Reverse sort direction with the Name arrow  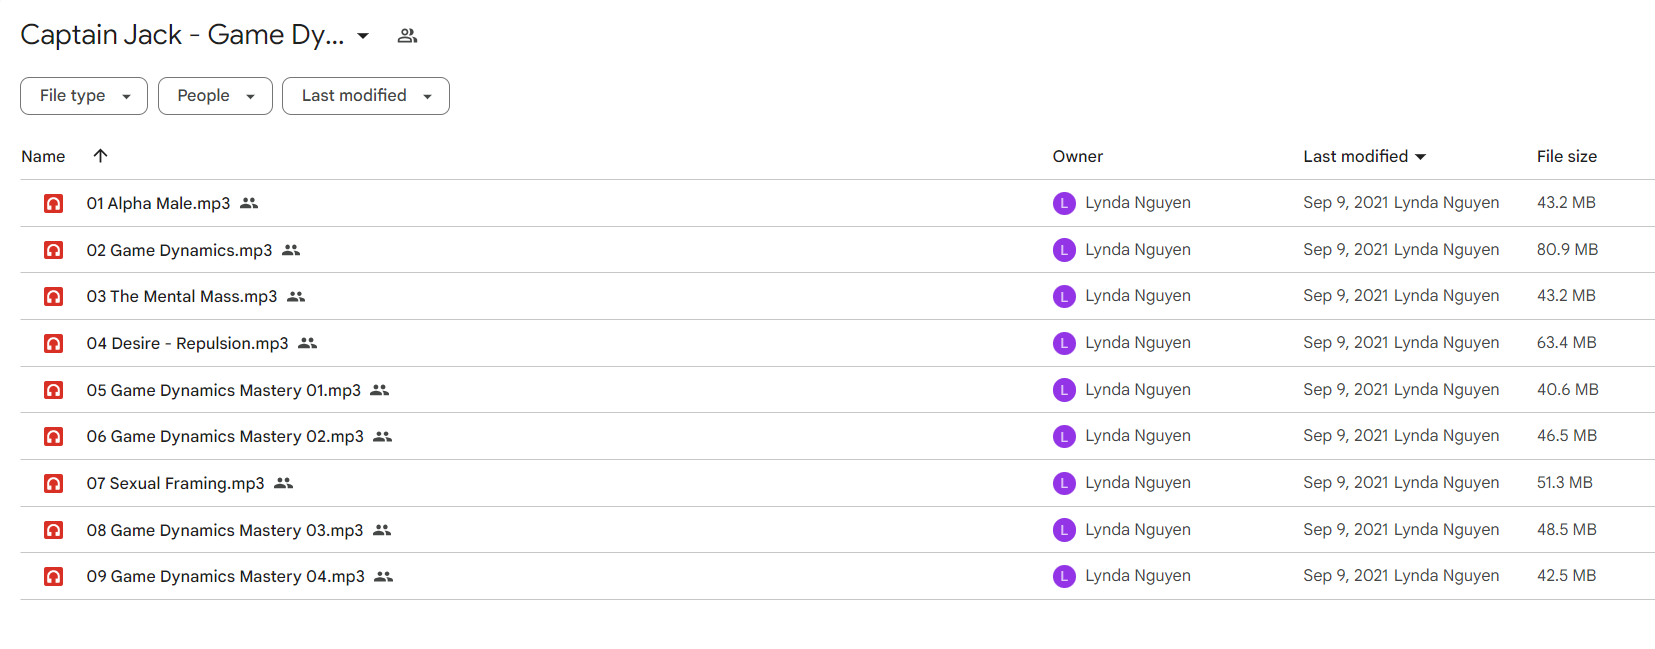[100, 156]
